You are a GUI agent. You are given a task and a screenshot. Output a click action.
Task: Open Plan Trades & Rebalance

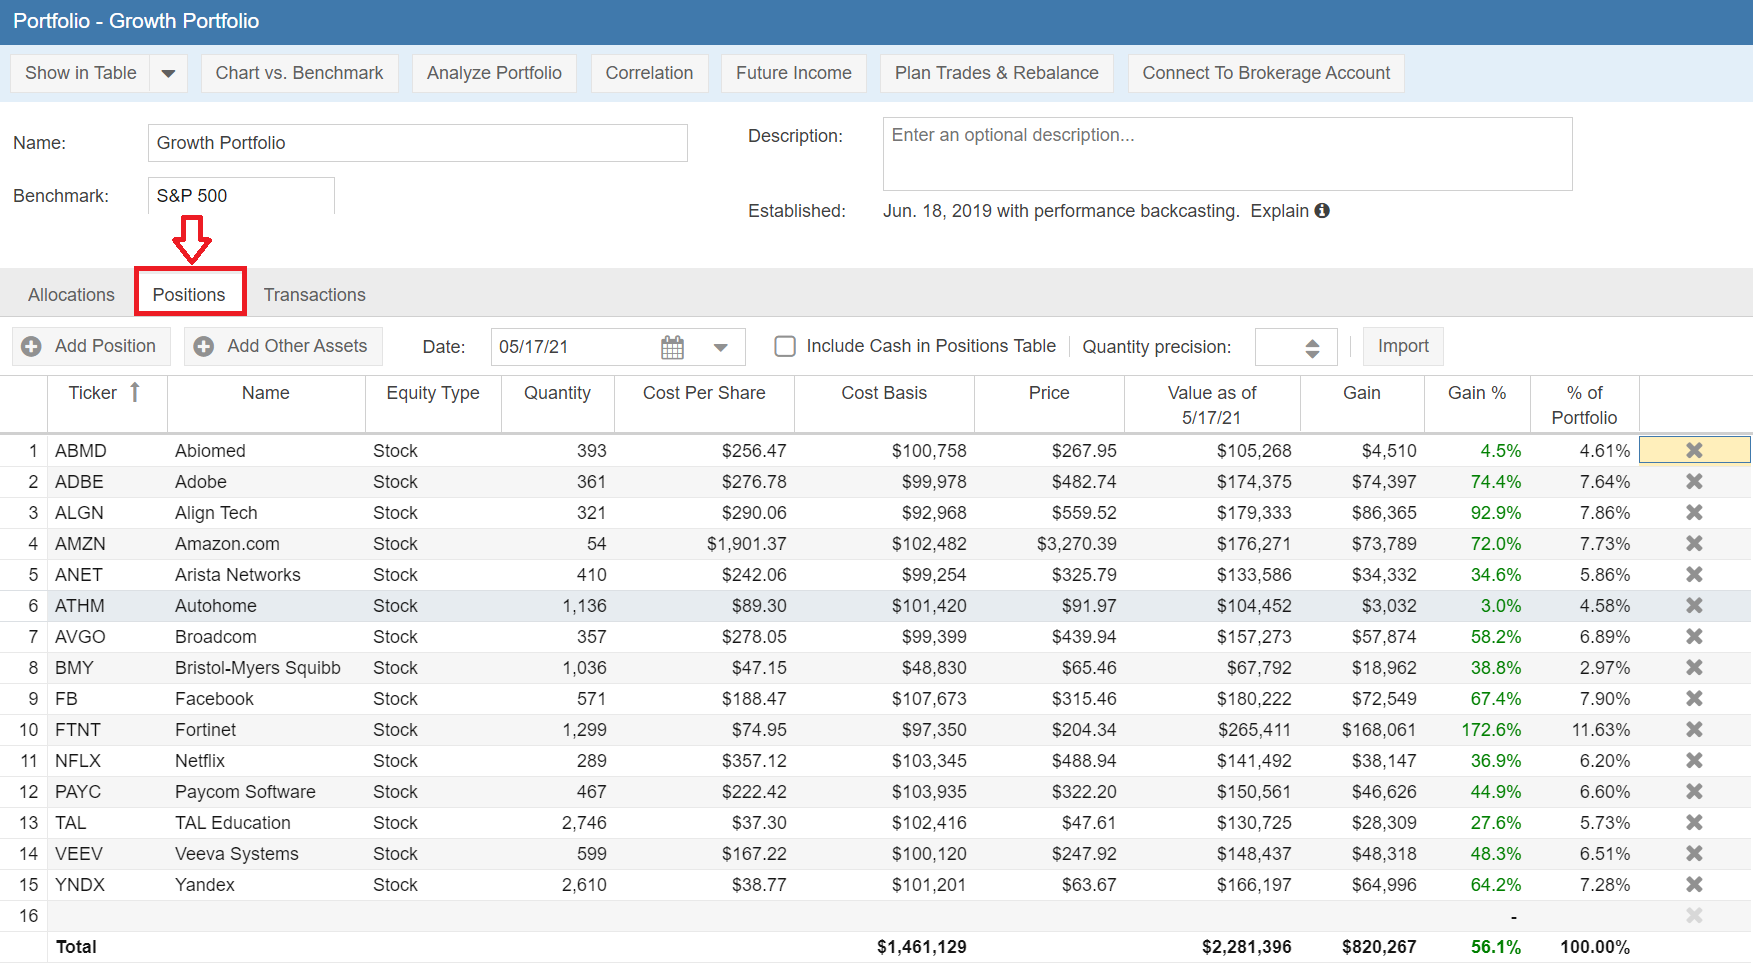click(x=996, y=73)
